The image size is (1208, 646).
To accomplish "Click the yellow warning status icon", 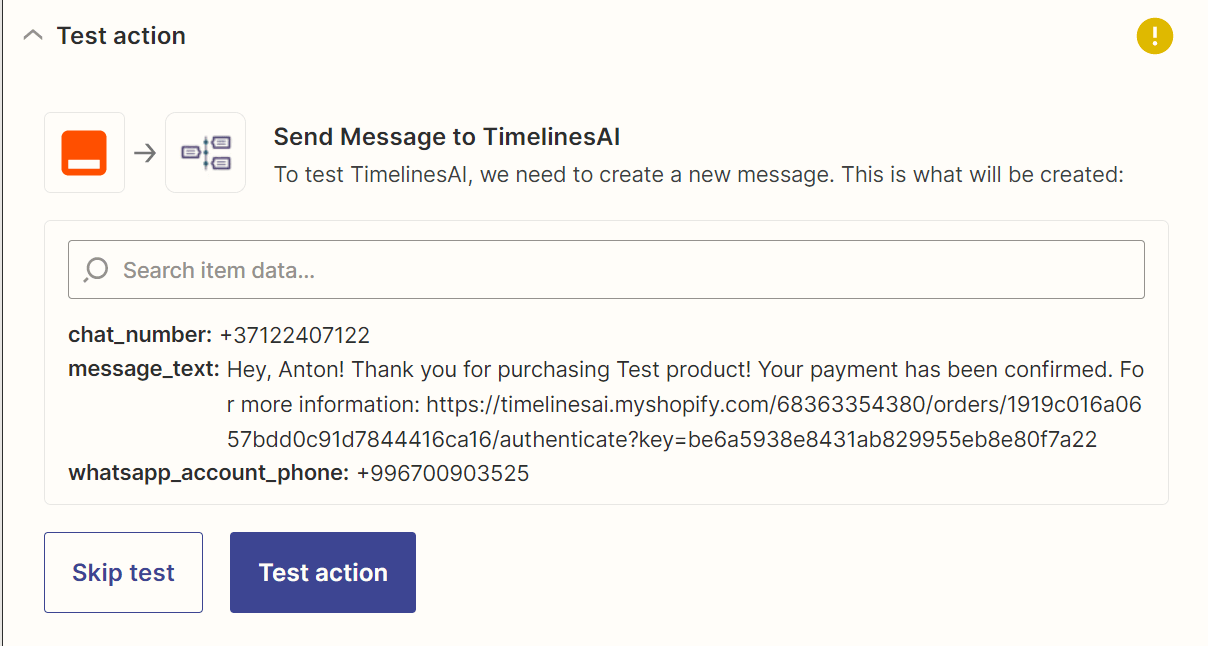I will point(1154,37).
